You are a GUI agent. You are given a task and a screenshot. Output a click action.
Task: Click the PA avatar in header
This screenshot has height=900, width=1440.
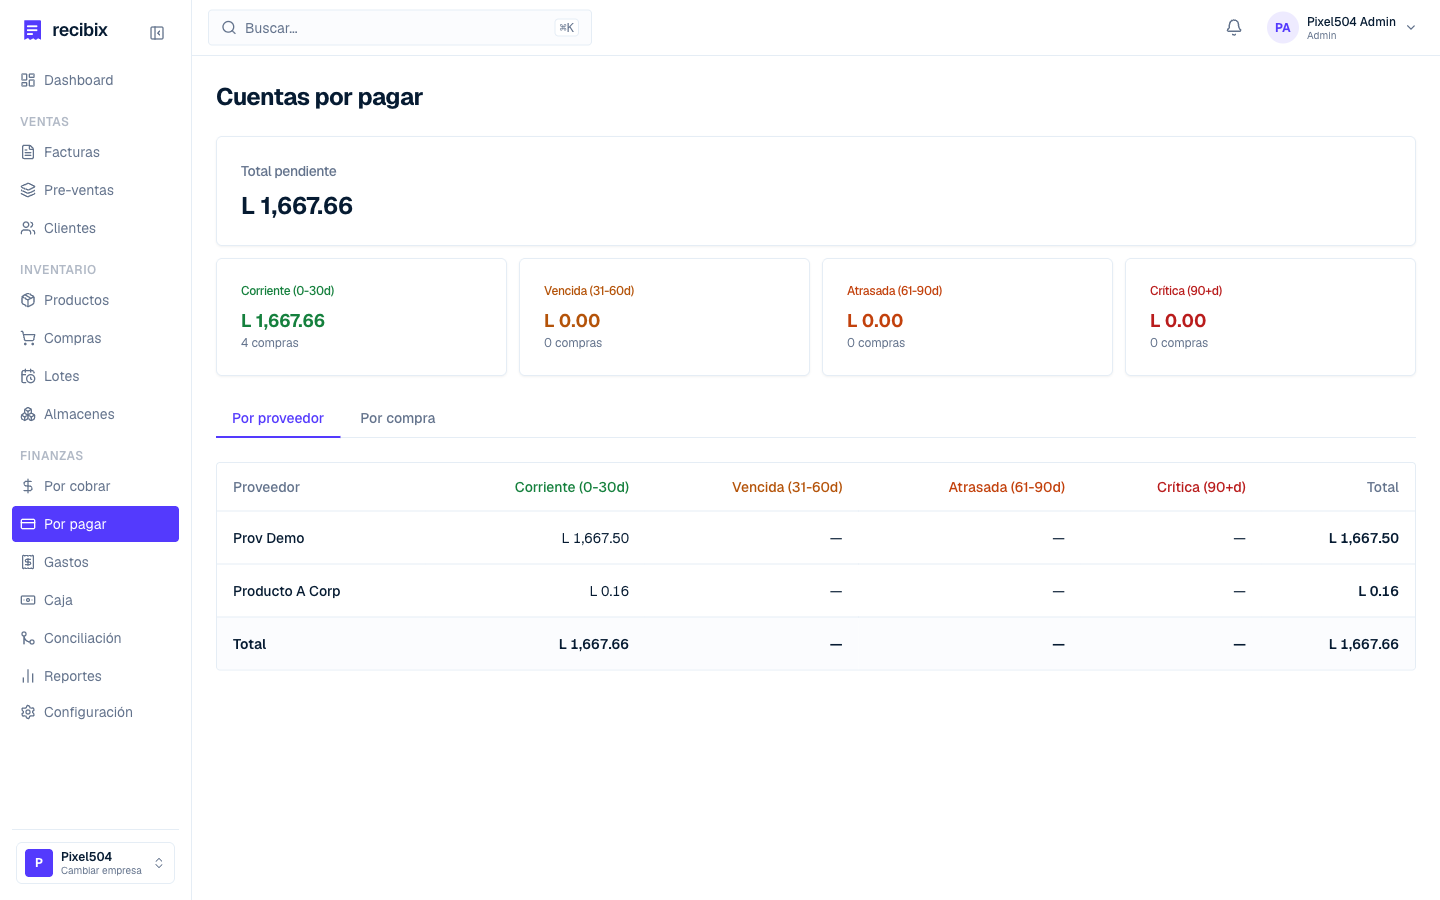1282,28
